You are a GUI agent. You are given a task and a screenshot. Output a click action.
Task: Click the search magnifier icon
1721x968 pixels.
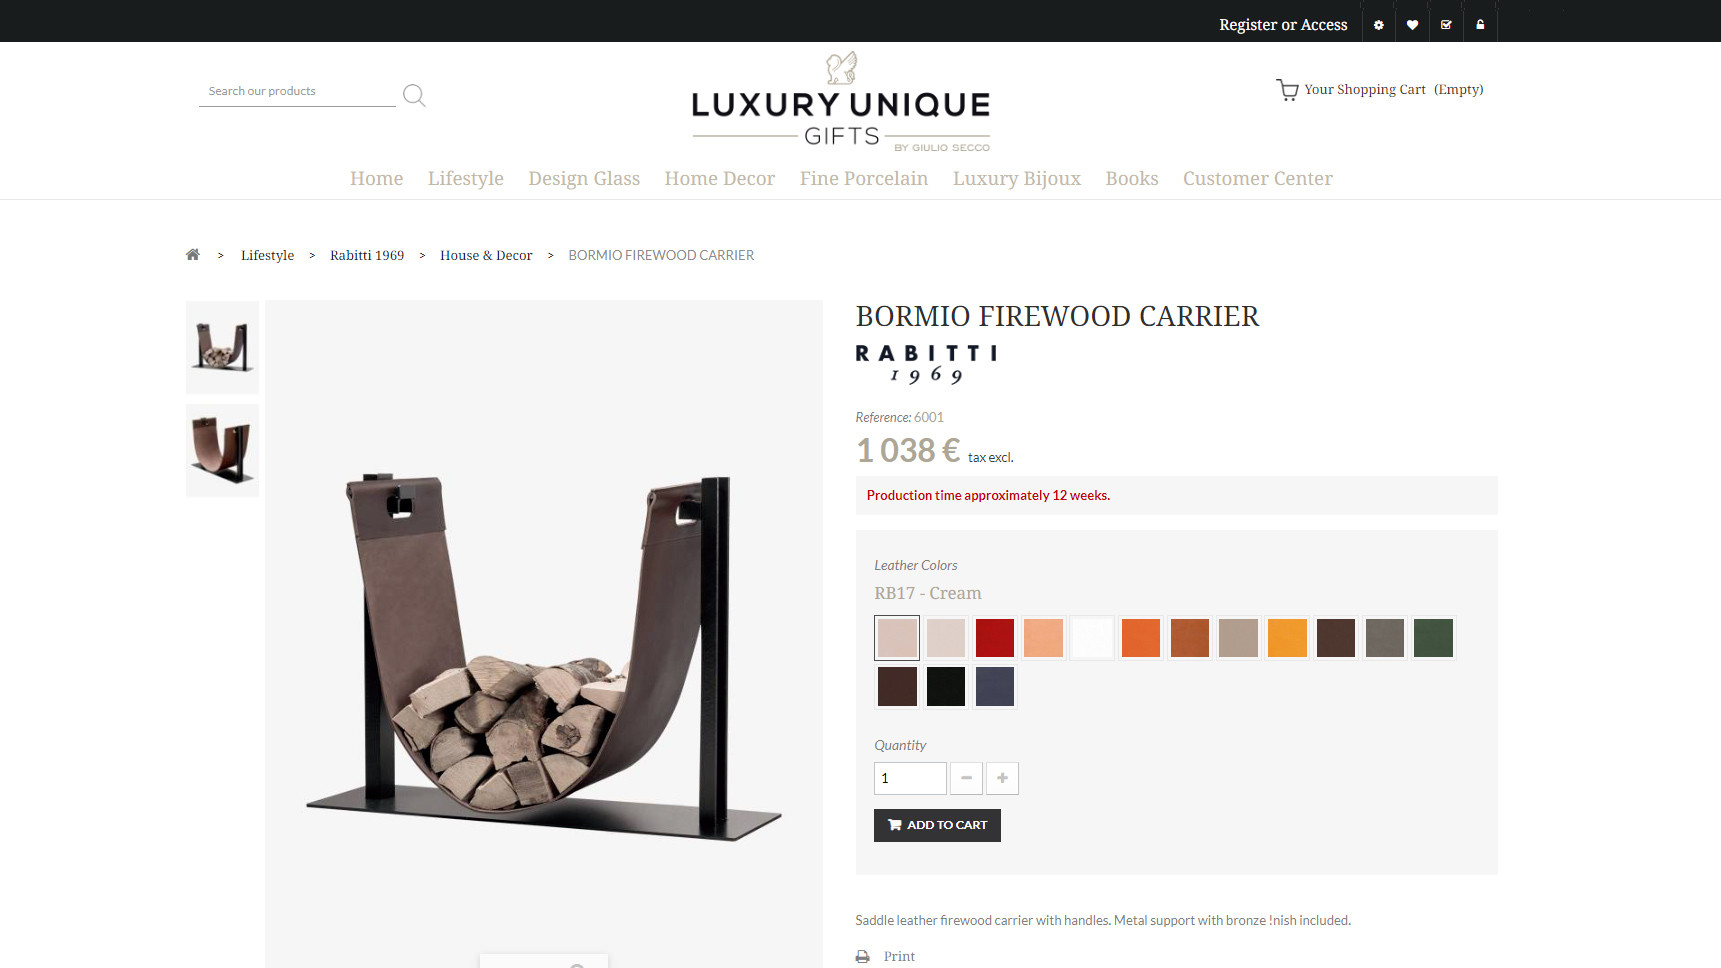pyautogui.click(x=414, y=95)
